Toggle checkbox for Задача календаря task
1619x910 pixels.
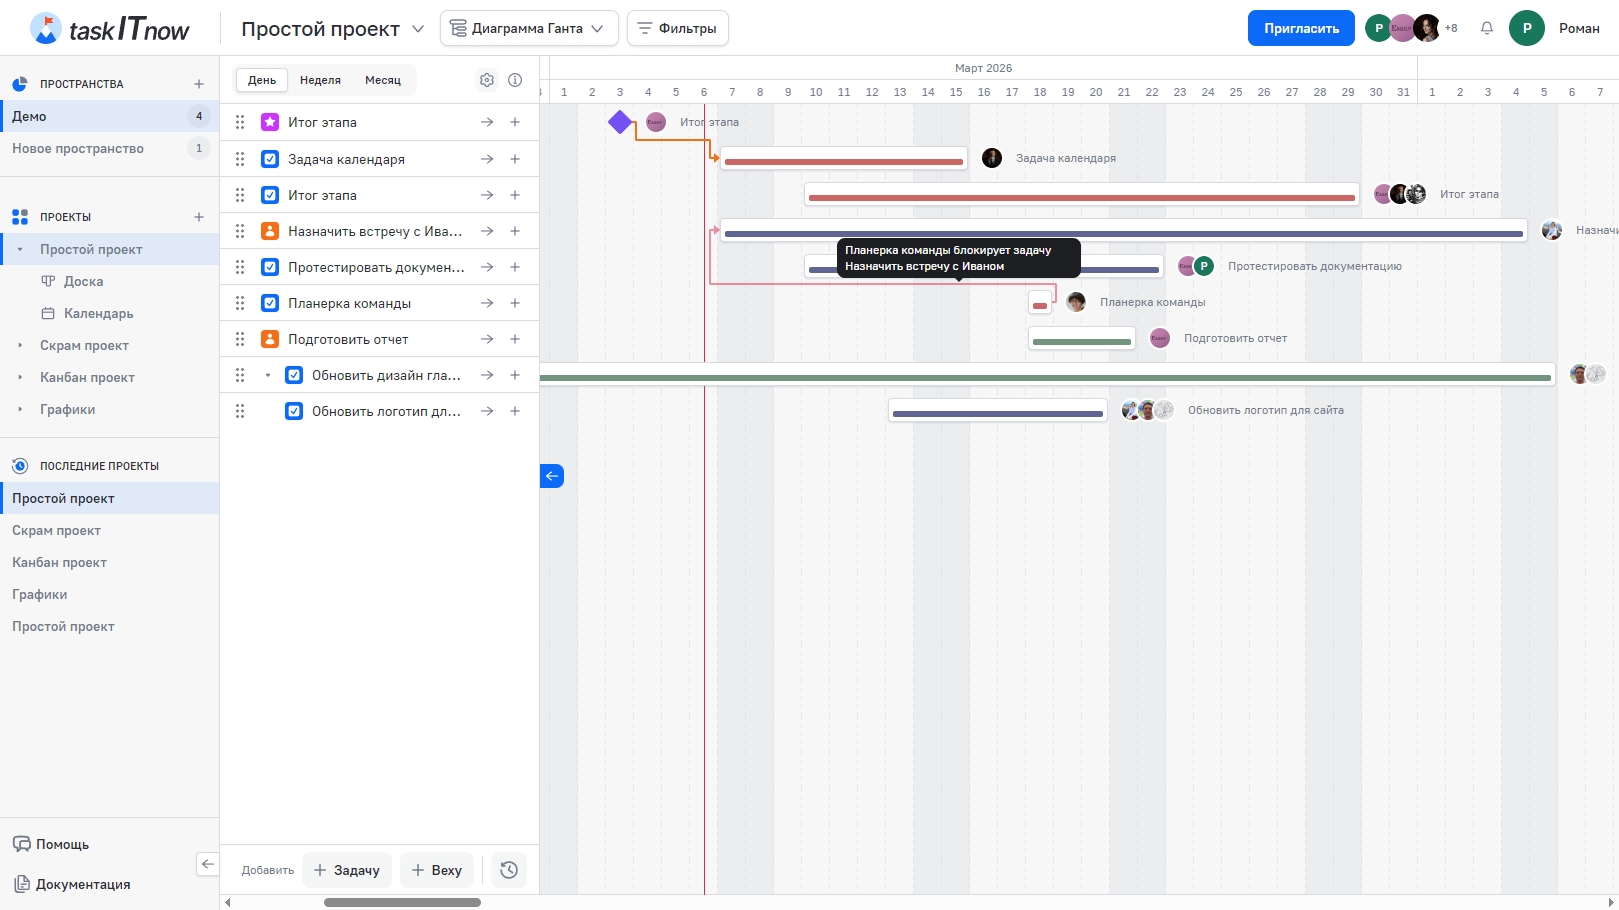pos(270,159)
